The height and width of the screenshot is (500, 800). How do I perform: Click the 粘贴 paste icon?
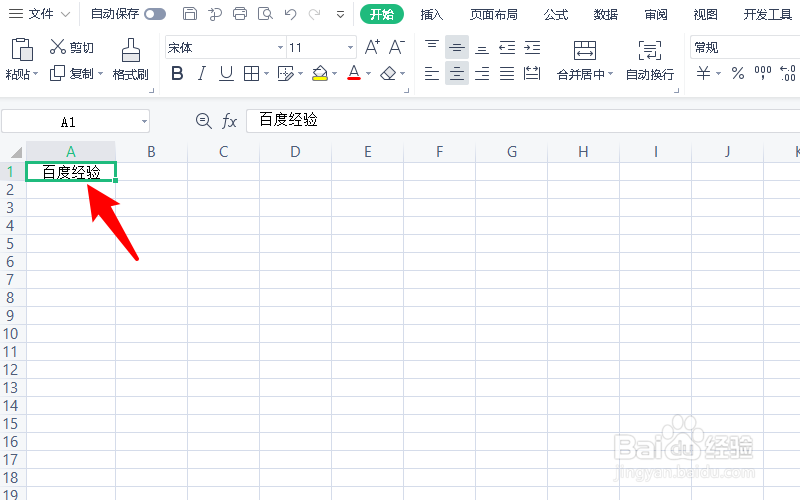click(x=22, y=49)
